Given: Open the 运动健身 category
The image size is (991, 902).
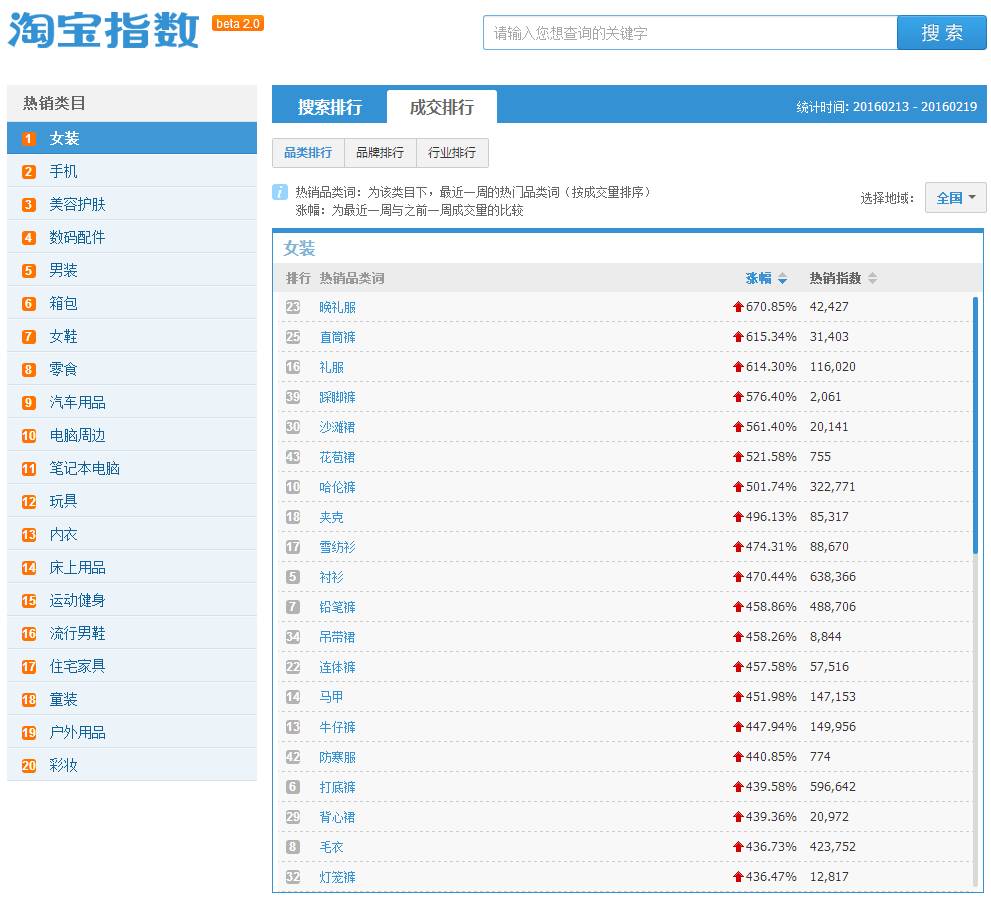Looking at the screenshot, I should [132, 600].
